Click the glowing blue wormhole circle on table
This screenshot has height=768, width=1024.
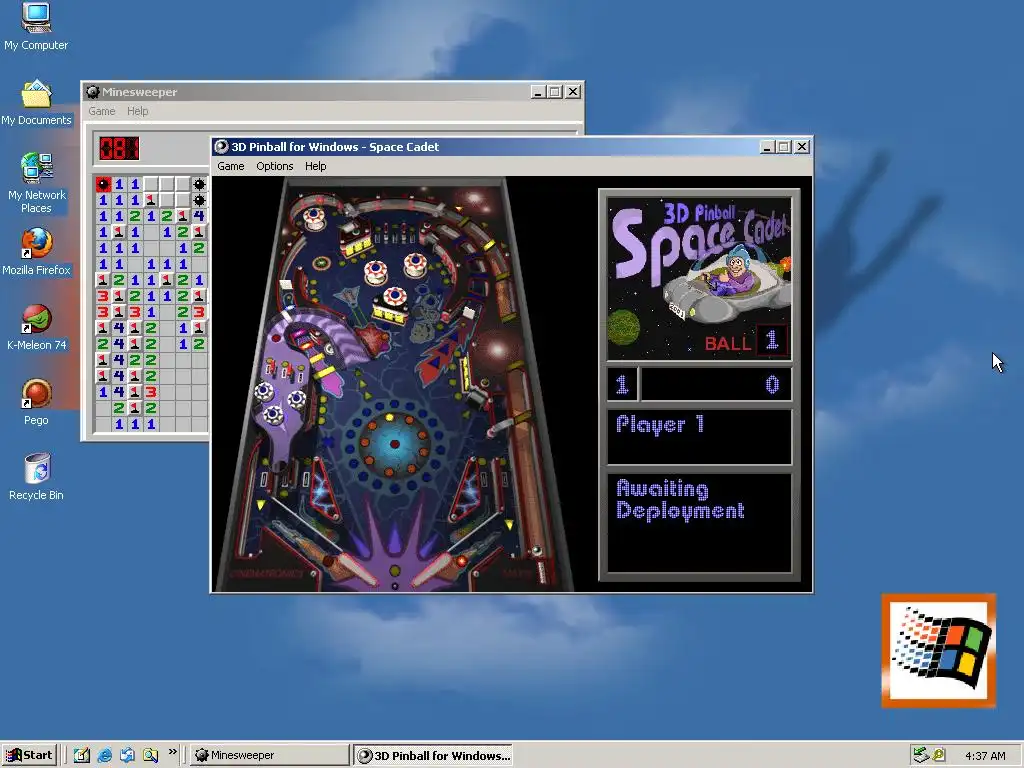[394, 444]
